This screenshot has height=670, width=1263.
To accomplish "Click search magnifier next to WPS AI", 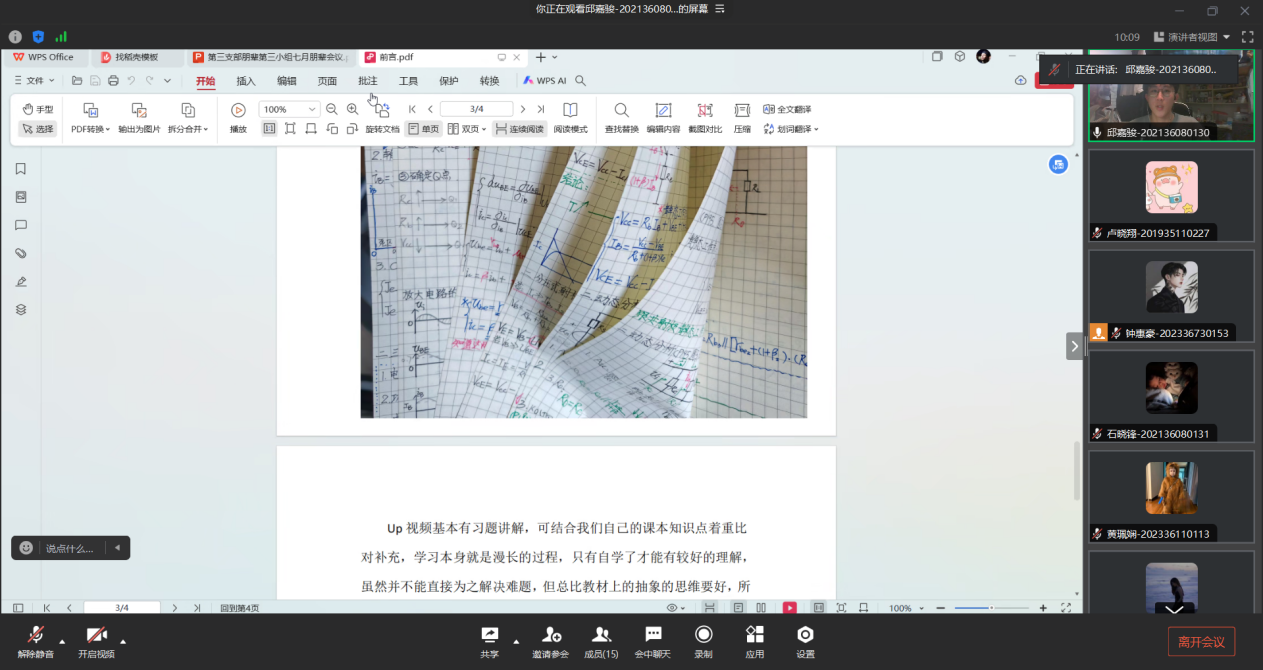I will tap(581, 81).
